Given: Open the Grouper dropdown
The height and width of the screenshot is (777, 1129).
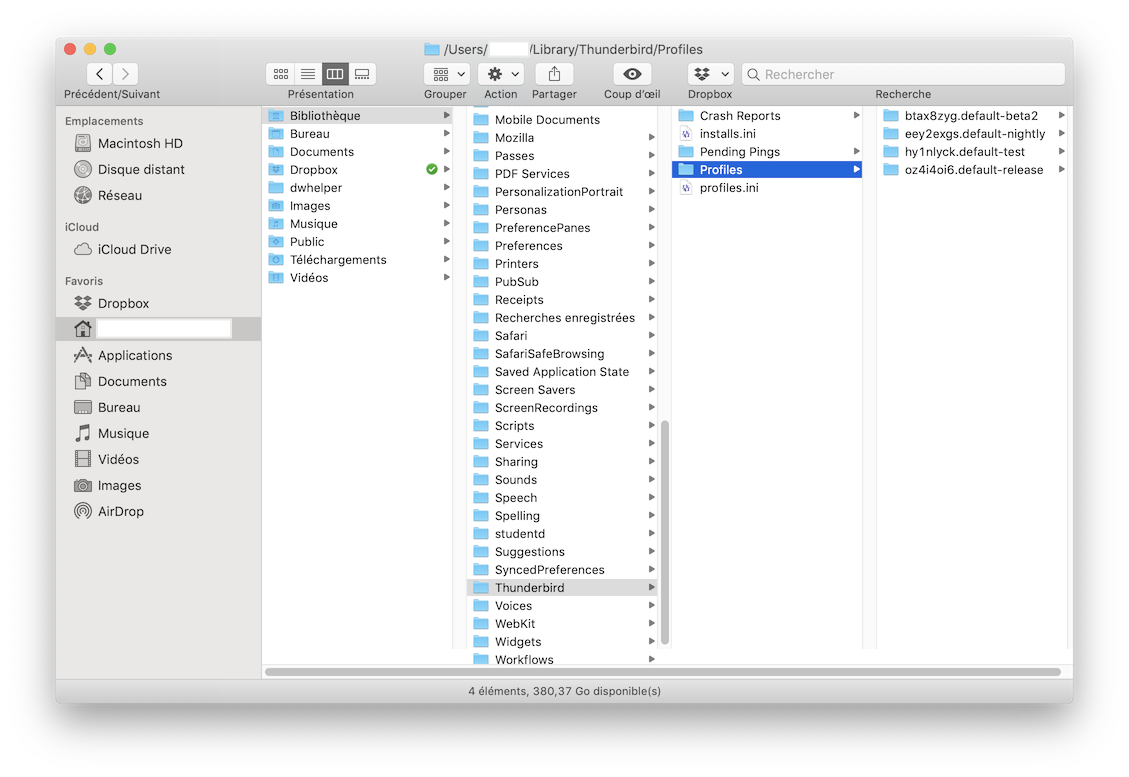Looking at the screenshot, I should [x=447, y=73].
